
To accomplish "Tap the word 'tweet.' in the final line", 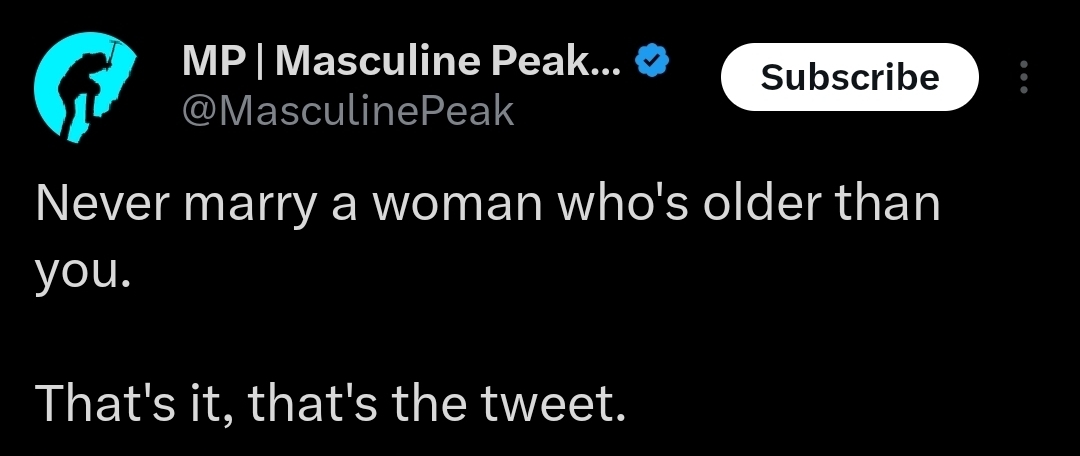I will 553,404.
